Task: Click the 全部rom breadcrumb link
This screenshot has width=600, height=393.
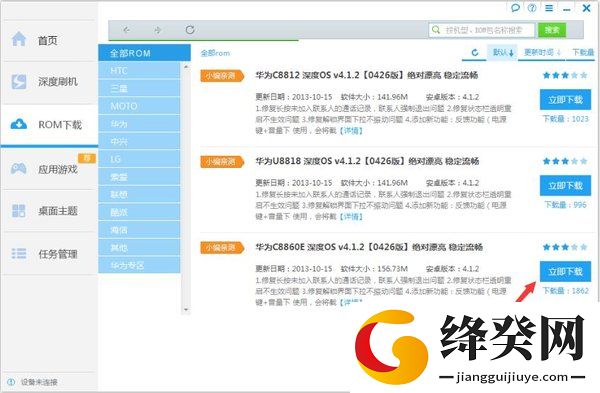Action: [215, 53]
